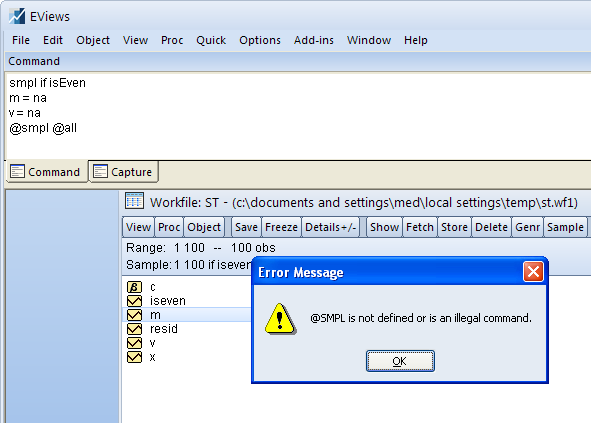Click the EViews application logo icon

click(17, 16)
